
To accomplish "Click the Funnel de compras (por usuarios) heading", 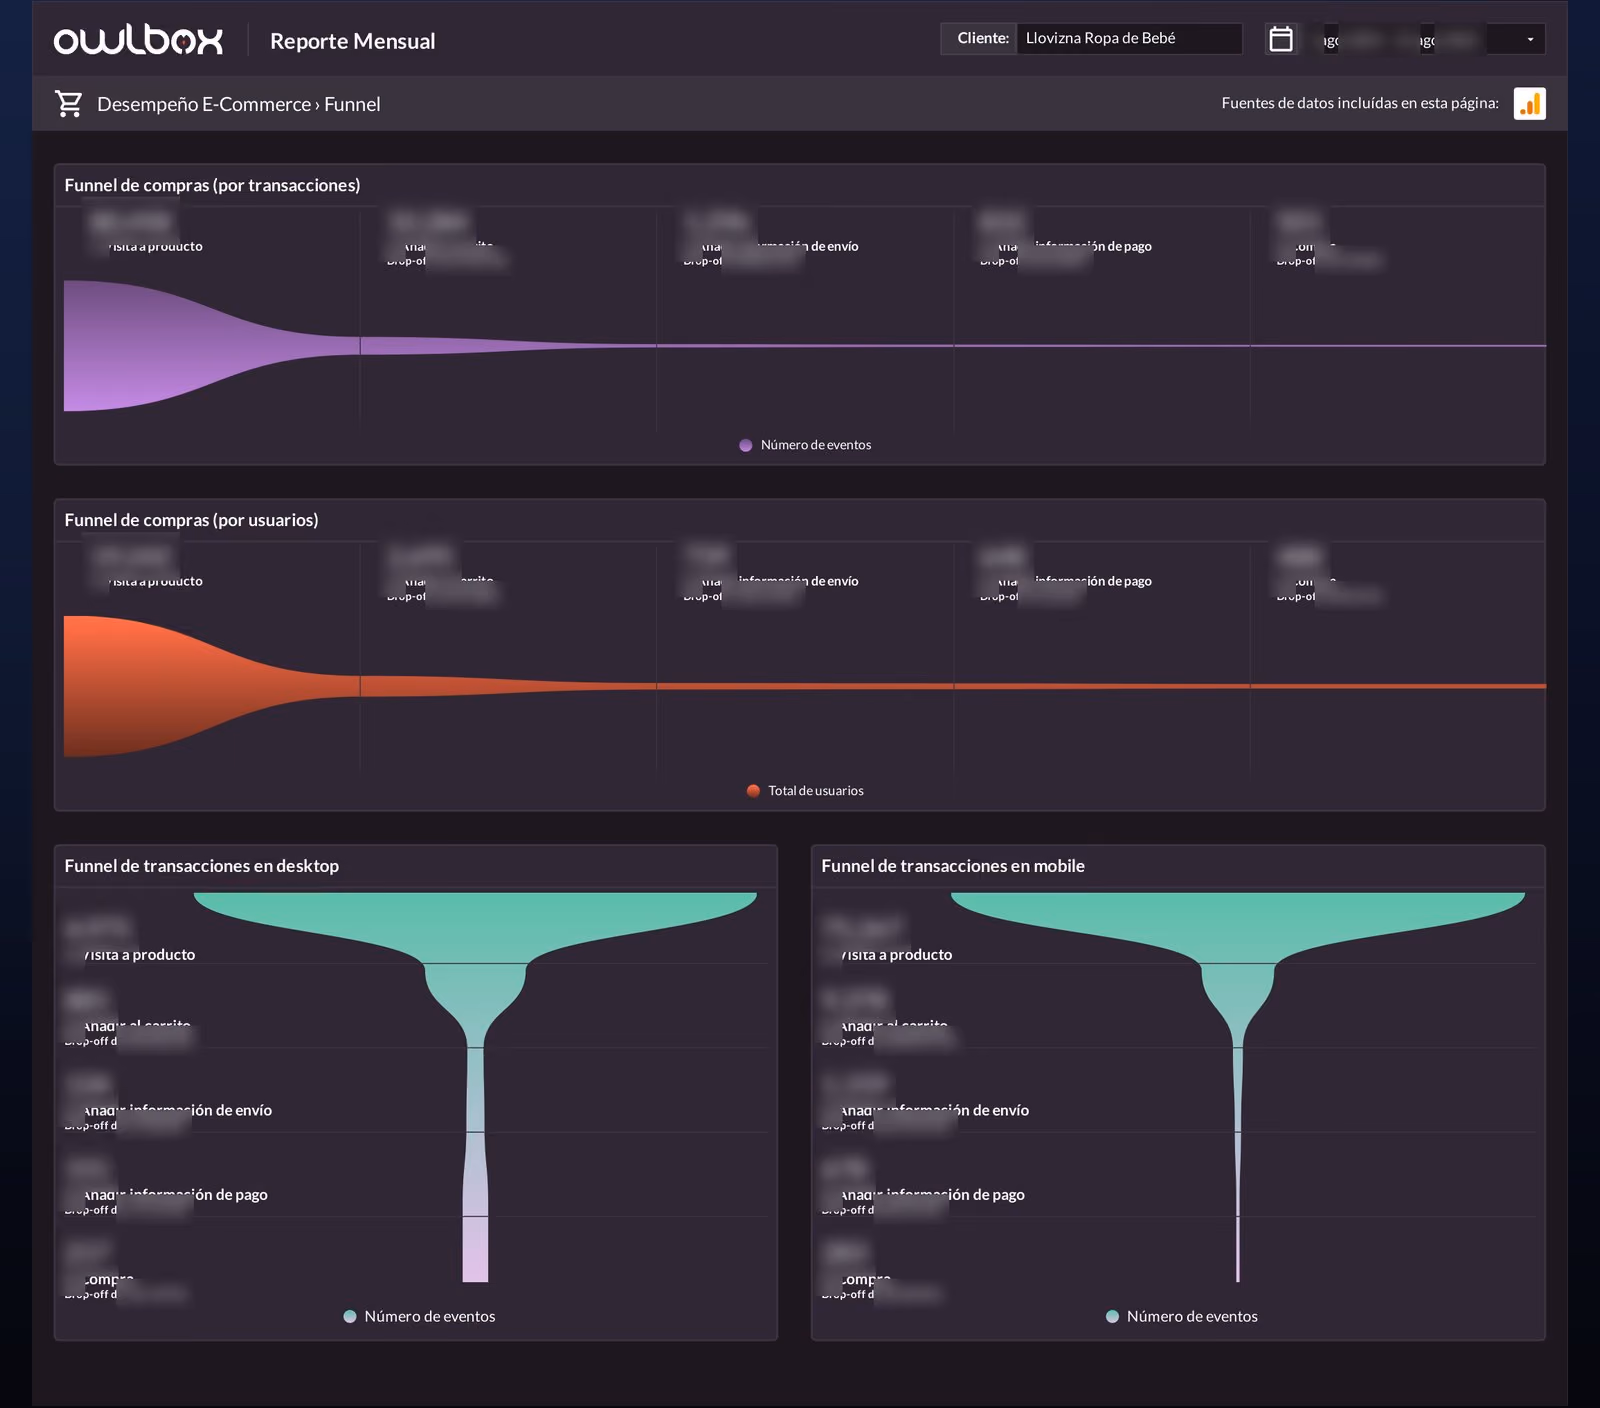I will 191,520.
